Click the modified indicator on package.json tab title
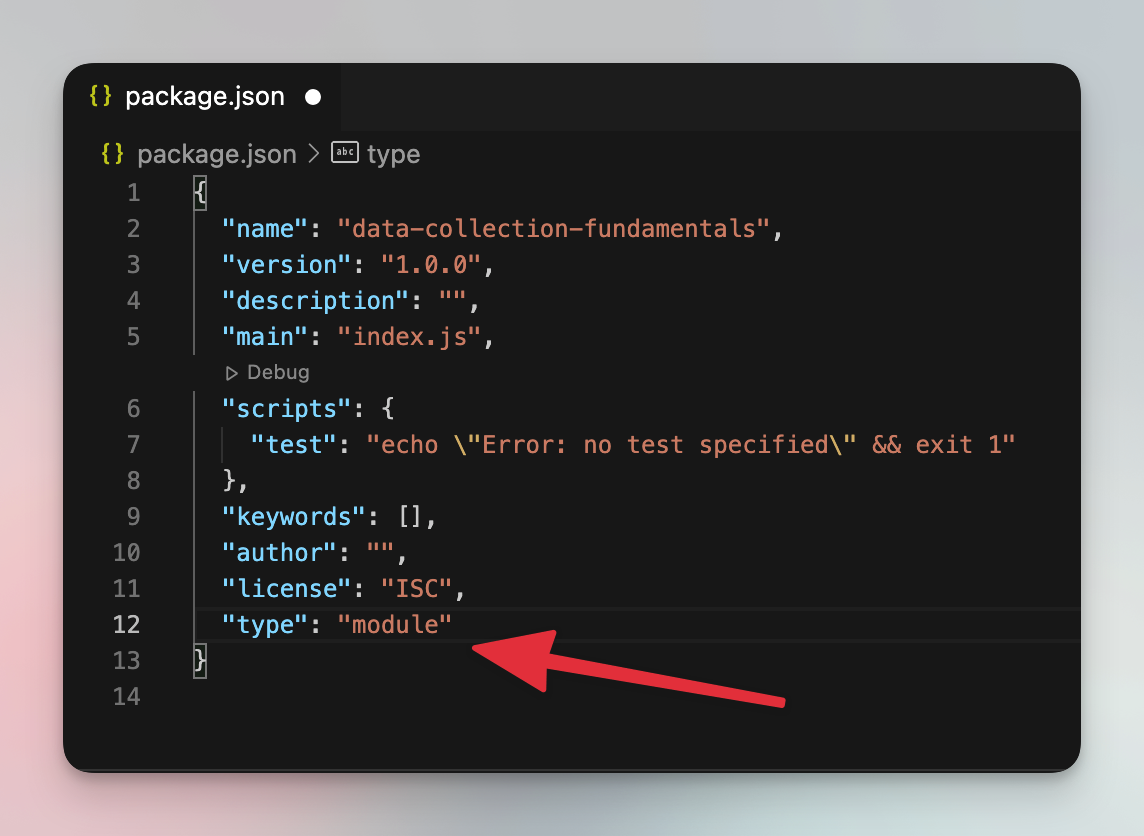This screenshot has height=836, width=1144. (313, 97)
